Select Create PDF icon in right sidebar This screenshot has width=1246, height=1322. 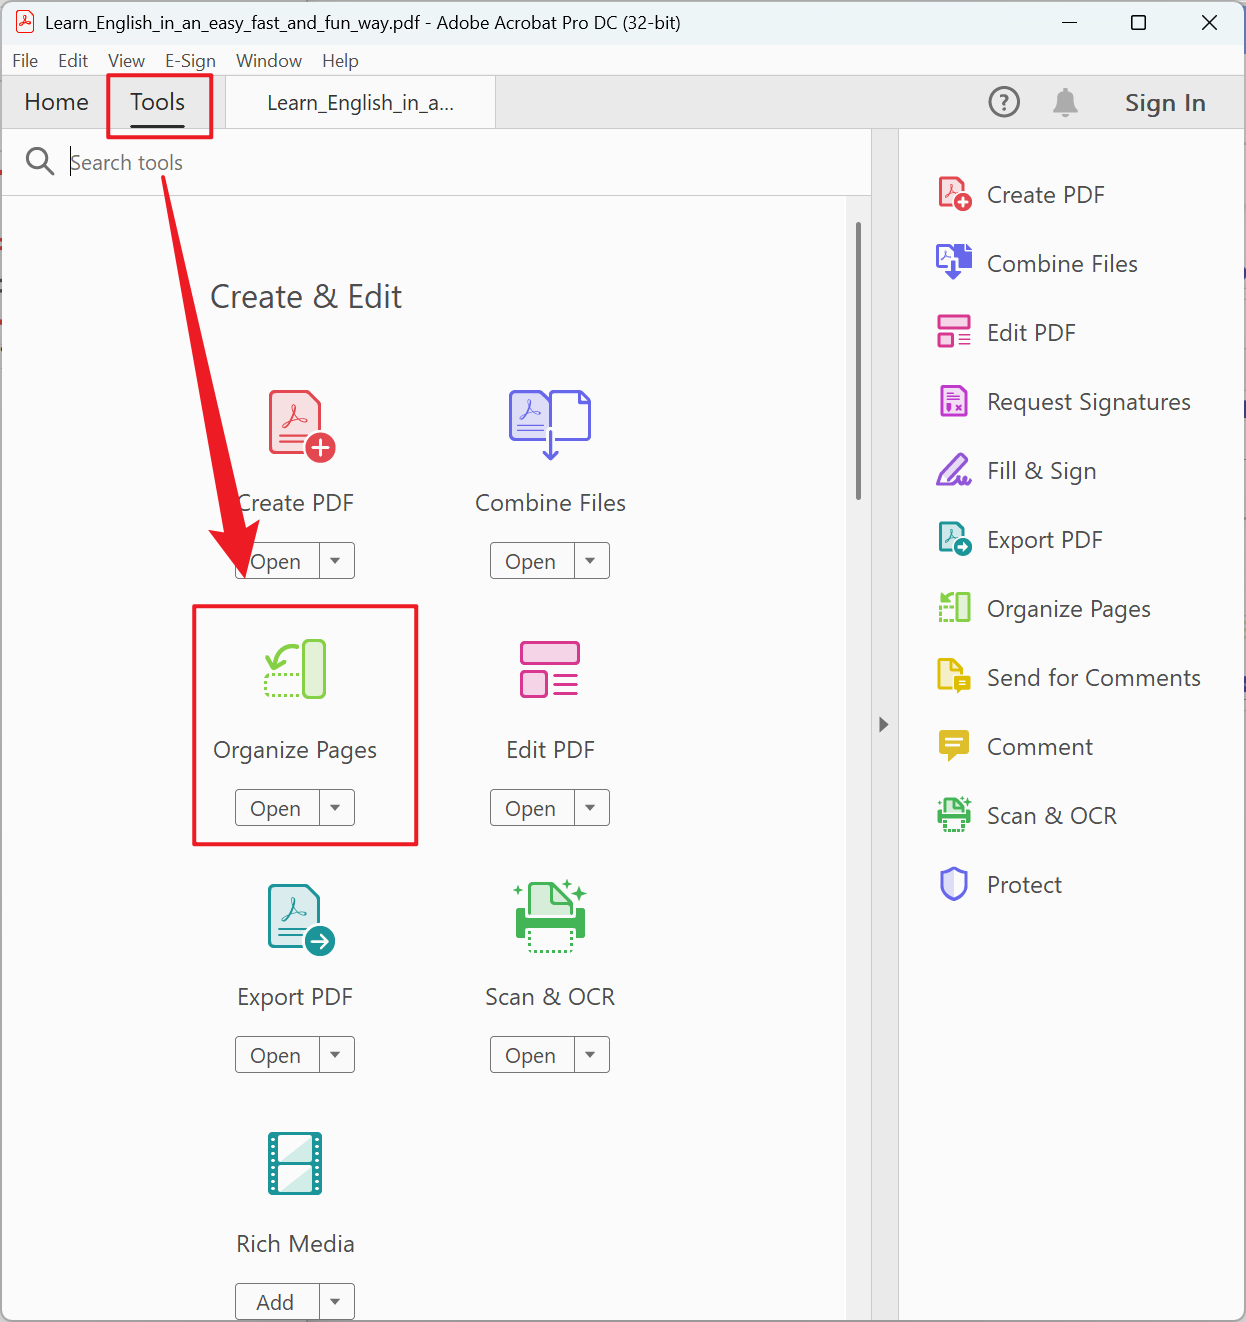click(954, 194)
